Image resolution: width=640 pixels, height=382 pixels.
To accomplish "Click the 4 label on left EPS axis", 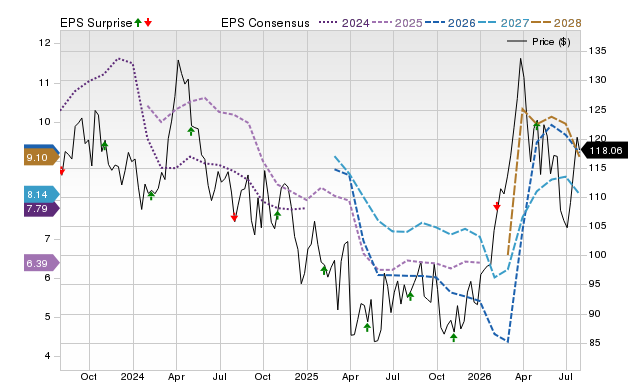I will (x=47, y=356).
